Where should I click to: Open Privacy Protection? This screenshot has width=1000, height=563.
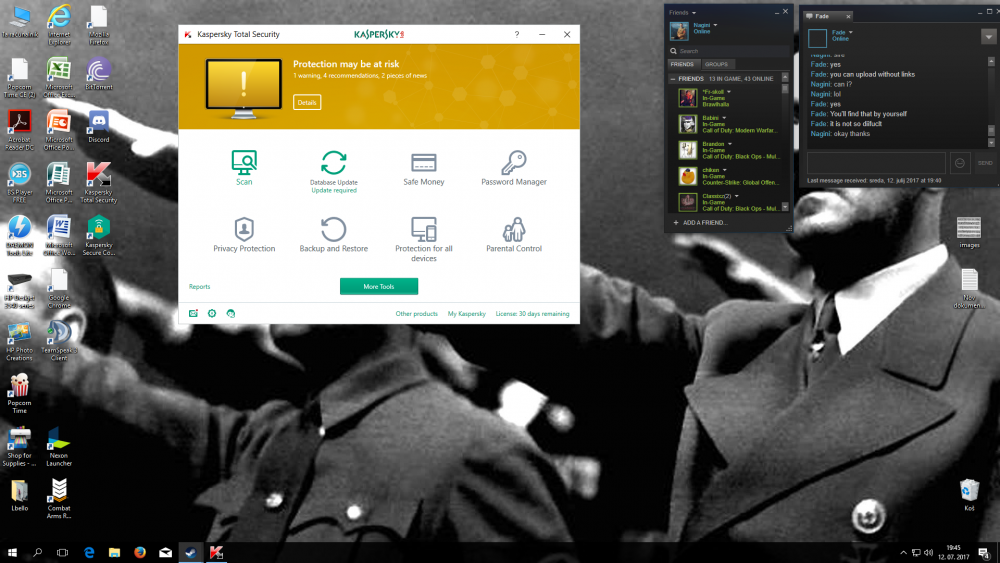point(244,231)
